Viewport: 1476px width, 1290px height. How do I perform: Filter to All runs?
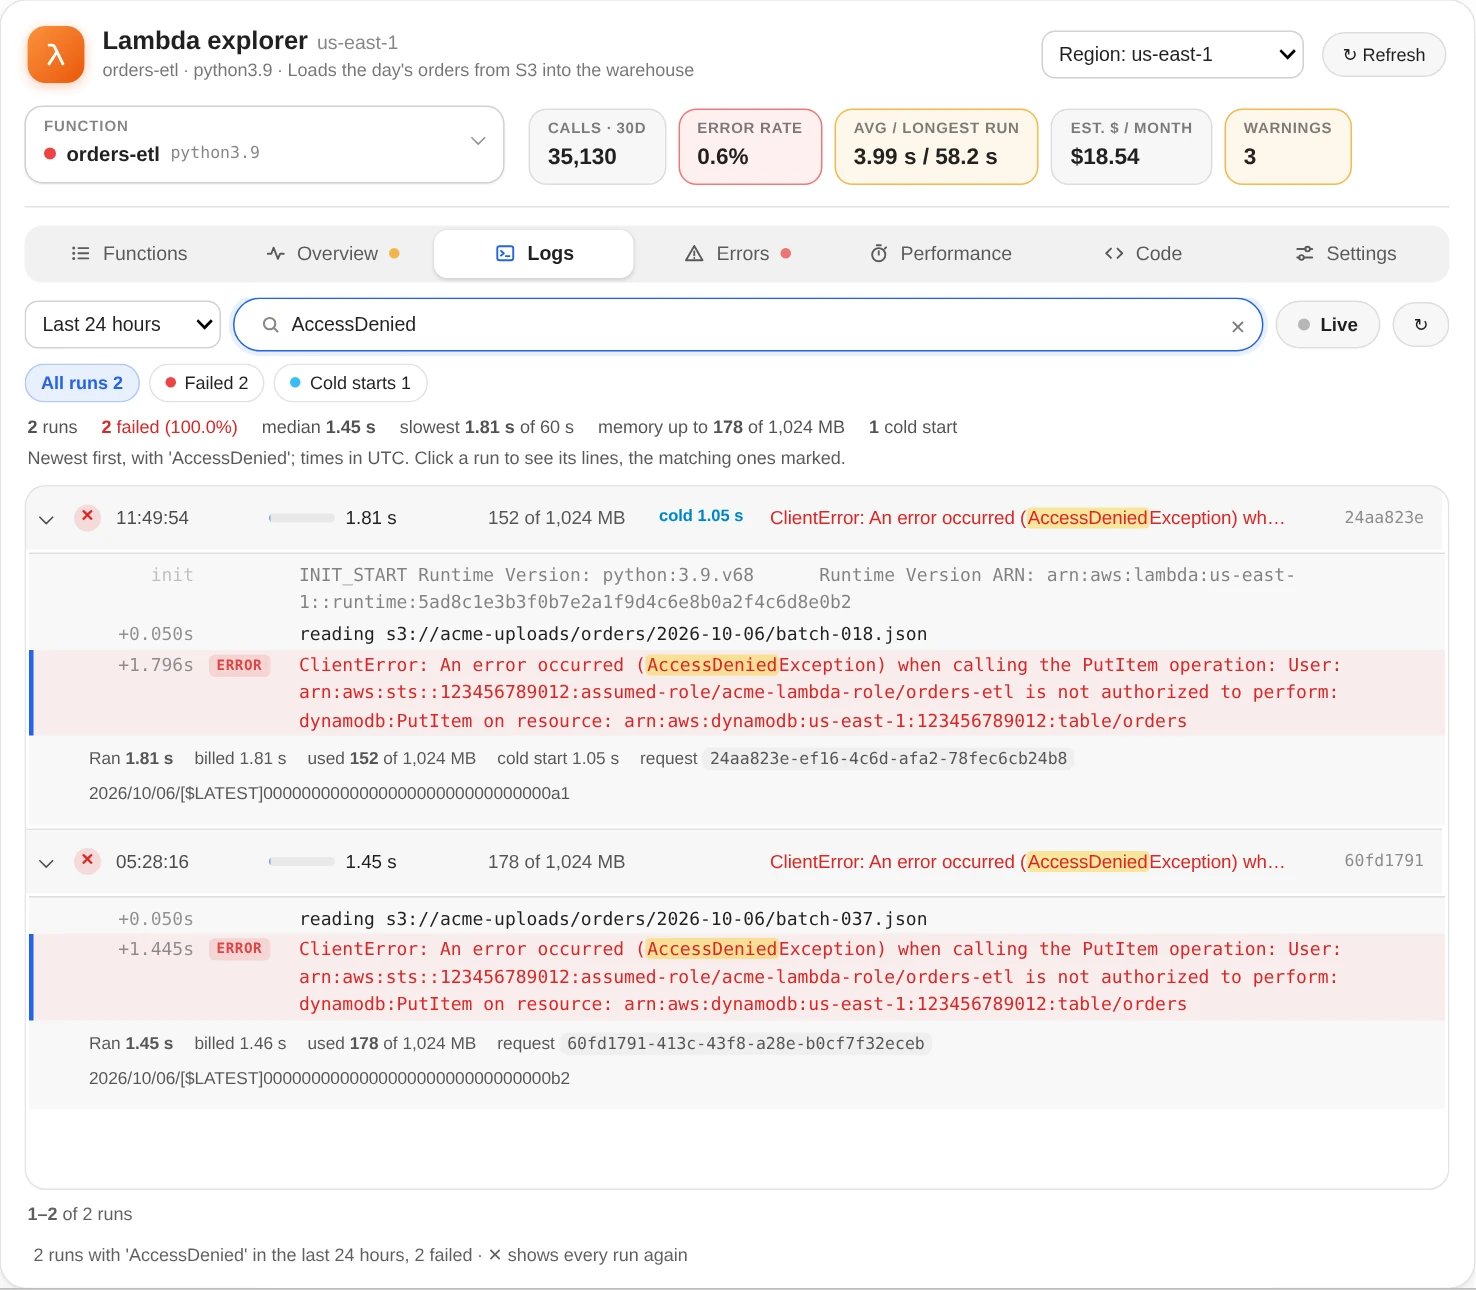coord(82,383)
